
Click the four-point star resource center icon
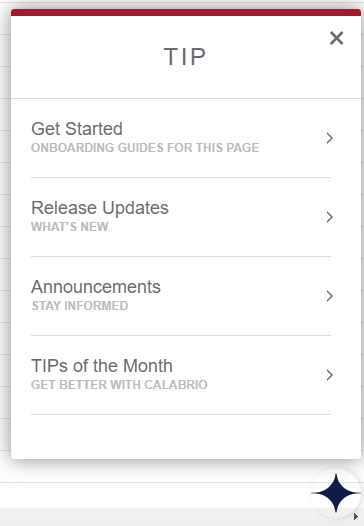coord(336,493)
